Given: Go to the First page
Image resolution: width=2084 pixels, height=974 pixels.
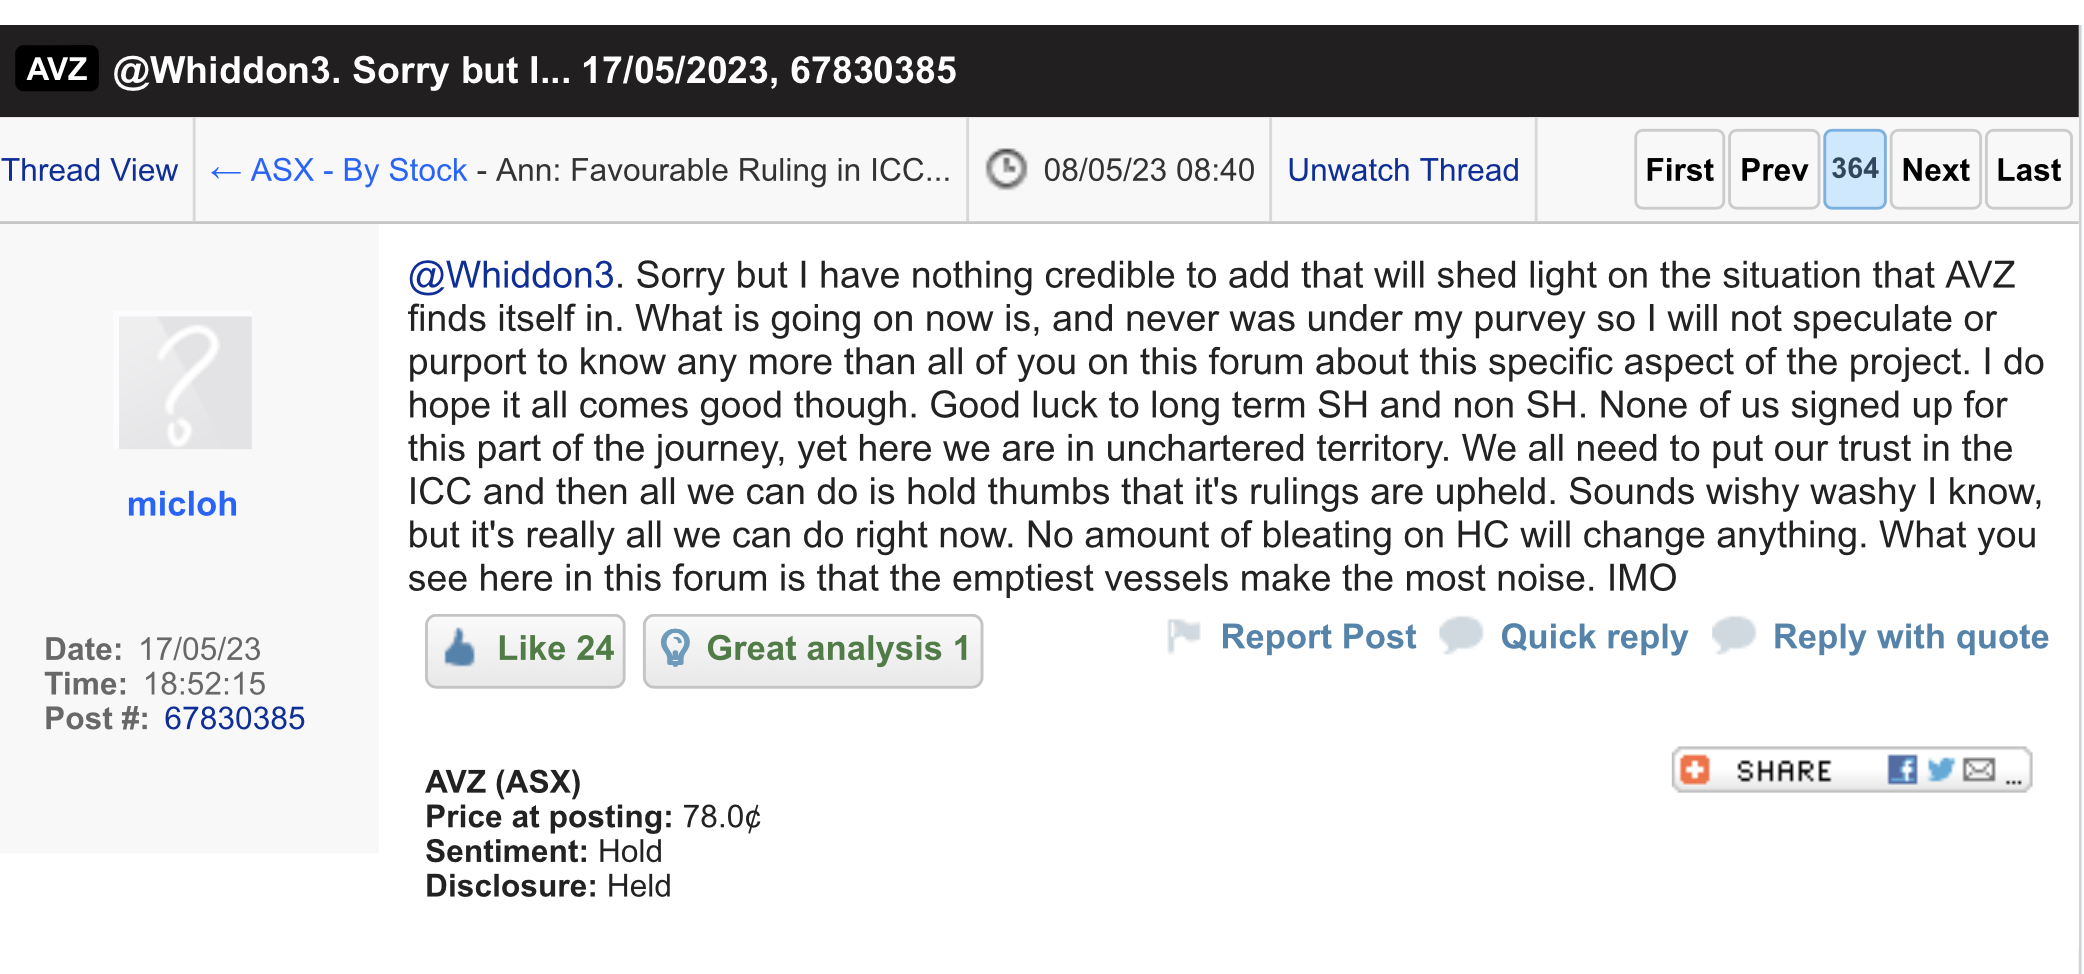Looking at the screenshot, I should click(1679, 169).
